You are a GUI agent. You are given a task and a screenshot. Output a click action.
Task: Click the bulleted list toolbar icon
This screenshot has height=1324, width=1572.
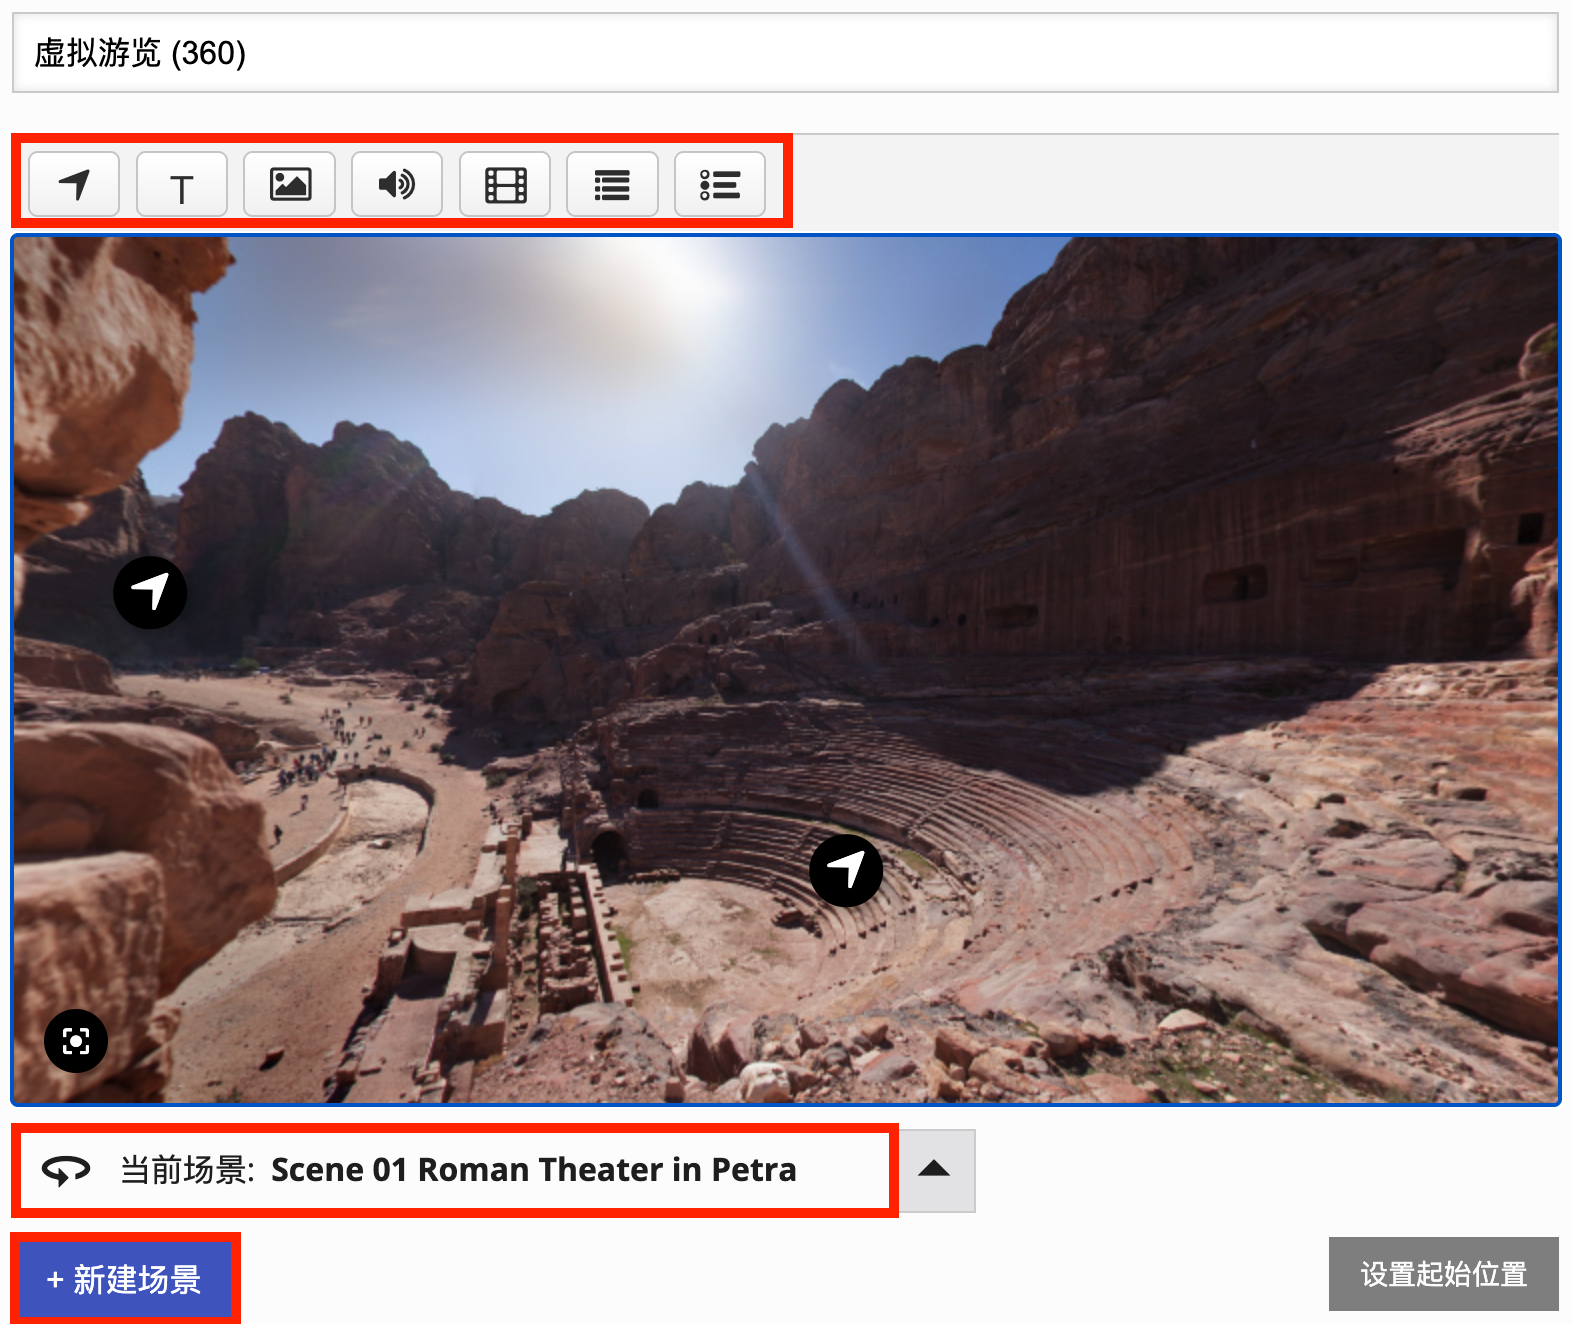pyautogui.click(x=720, y=185)
